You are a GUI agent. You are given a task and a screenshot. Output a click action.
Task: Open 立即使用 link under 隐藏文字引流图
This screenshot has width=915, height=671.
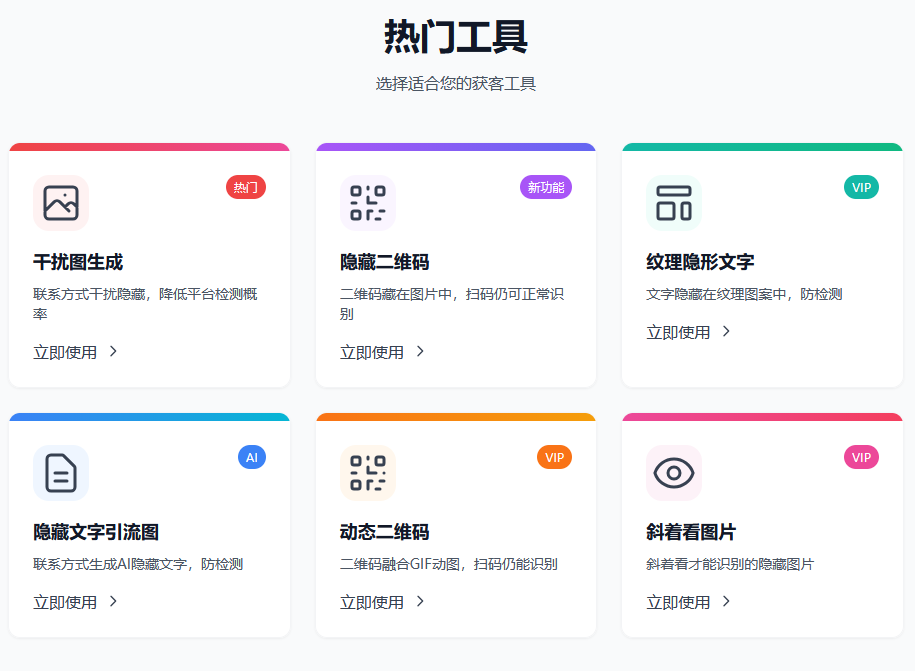point(76,602)
